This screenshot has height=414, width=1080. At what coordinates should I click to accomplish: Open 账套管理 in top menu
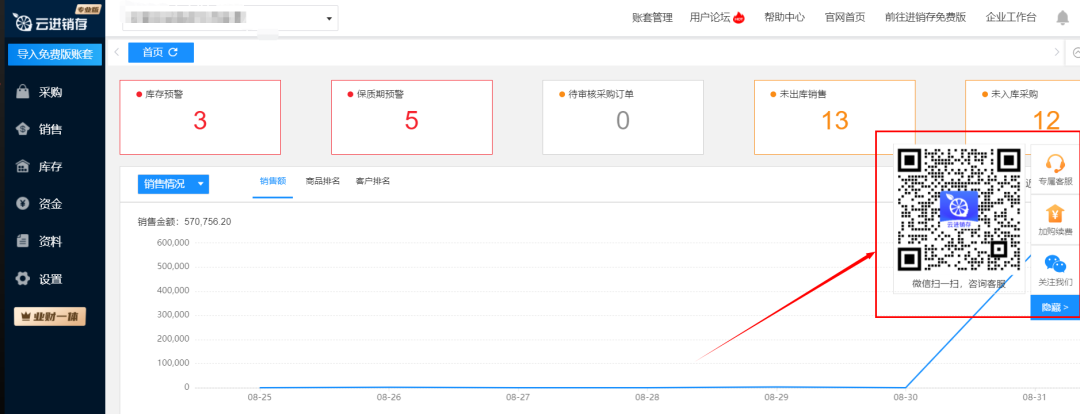tap(652, 18)
